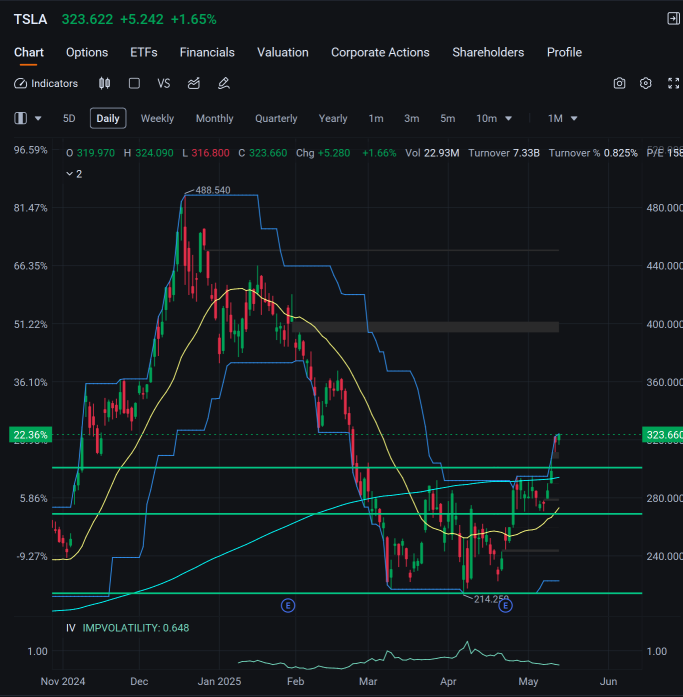The height and width of the screenshot is (697, 683).
Task: Change the candlestick chart type
Action: (104, 84)
